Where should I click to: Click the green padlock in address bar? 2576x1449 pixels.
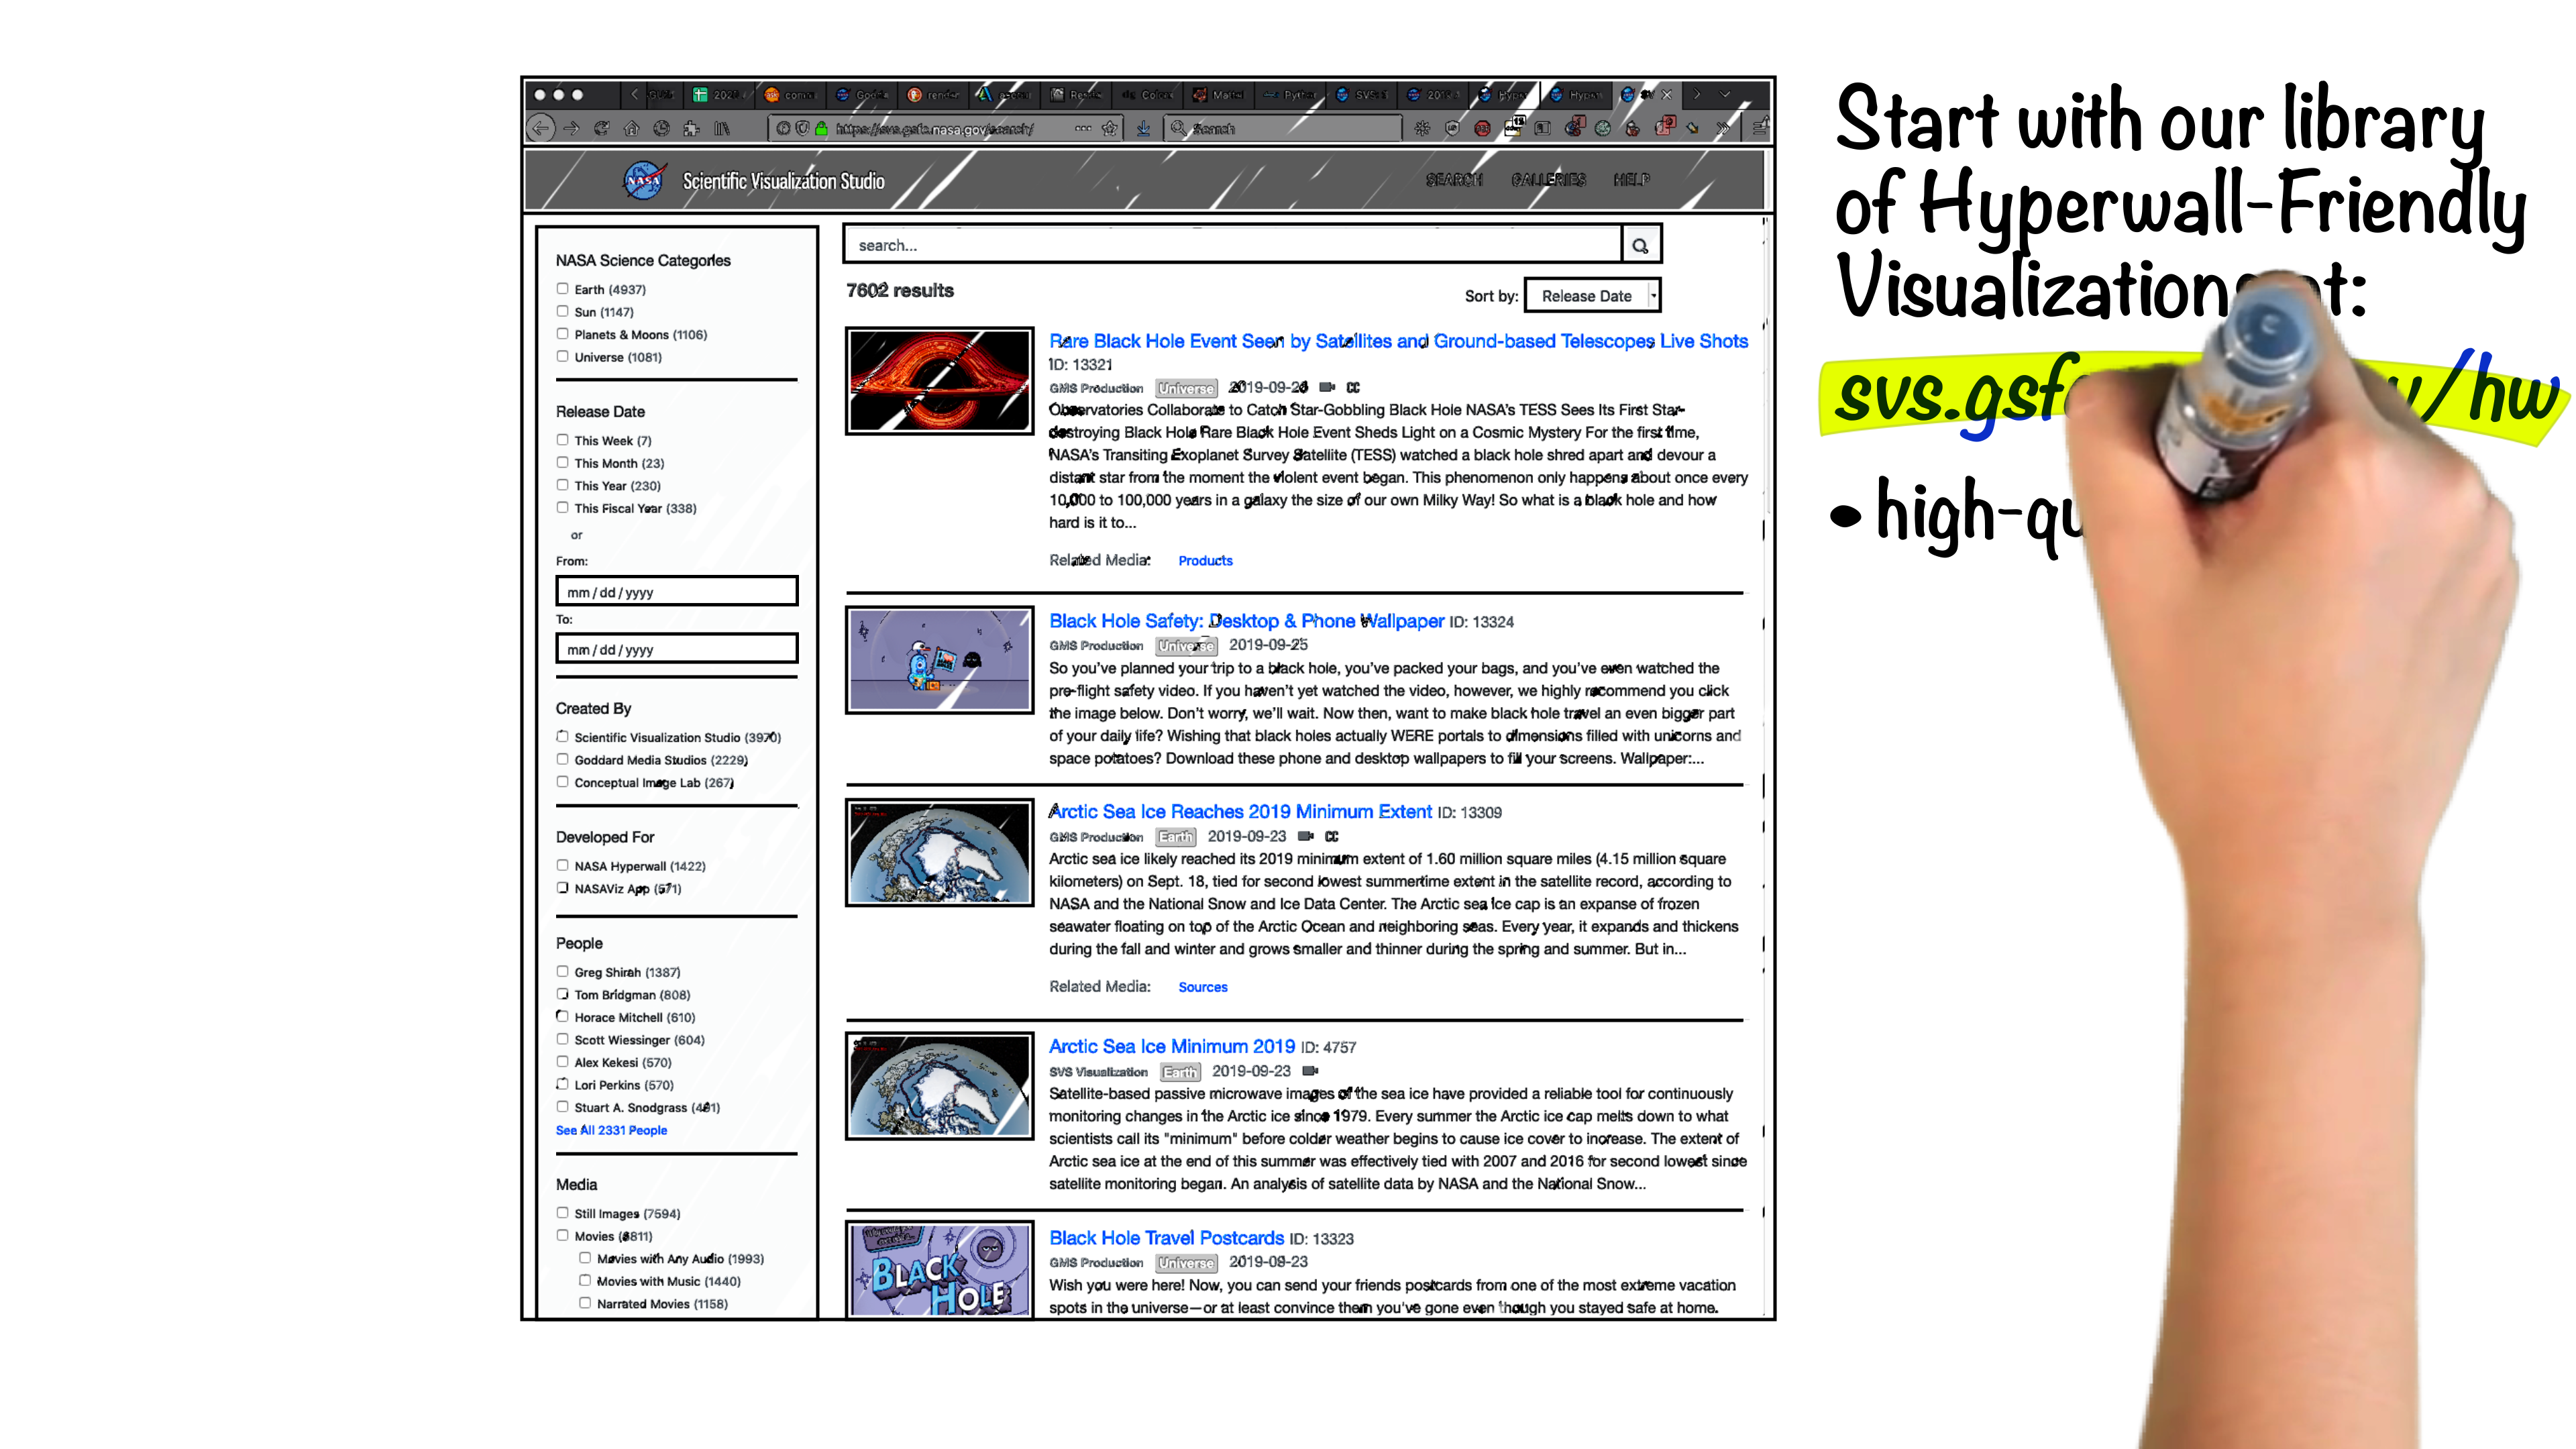tap(821, 128)
